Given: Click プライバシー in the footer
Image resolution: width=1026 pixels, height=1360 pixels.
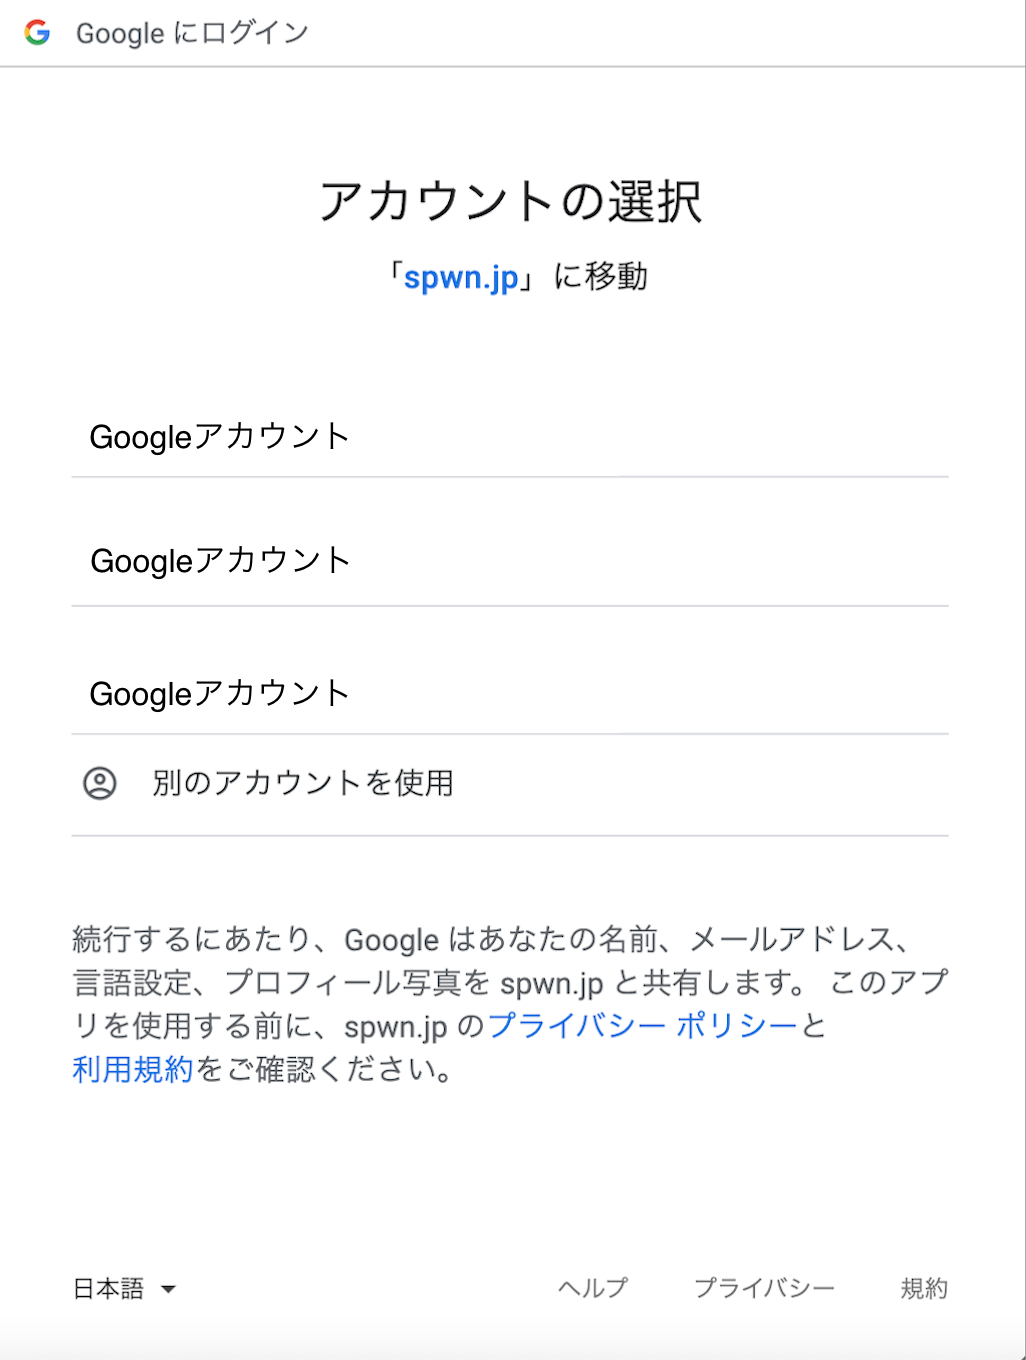Looking at the screenshot, I should tap(764, 1288).
